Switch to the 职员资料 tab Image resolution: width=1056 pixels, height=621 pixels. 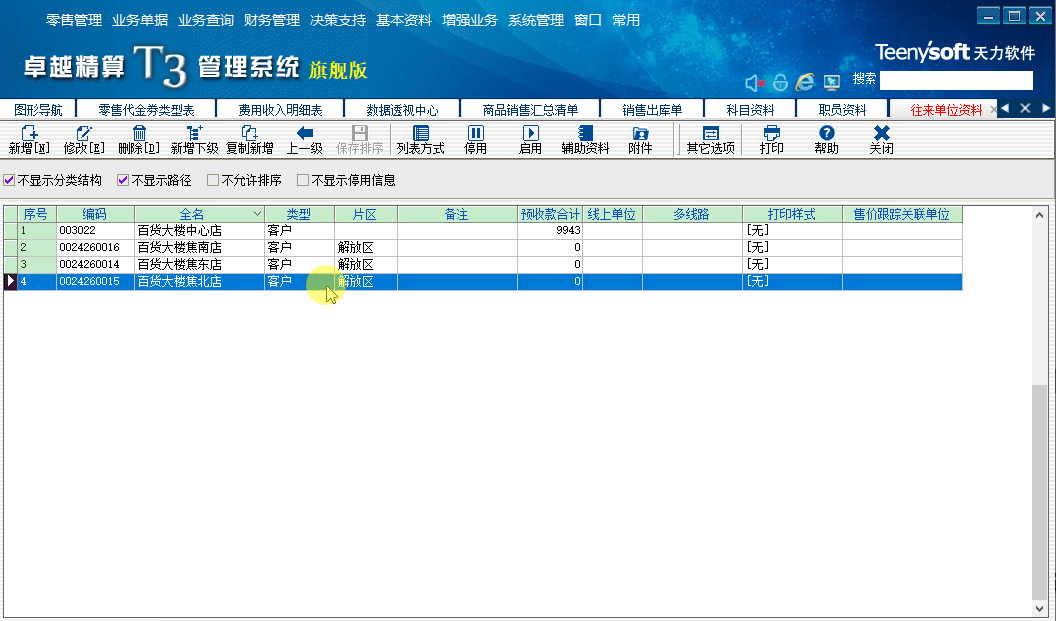(x=845, y=108)
